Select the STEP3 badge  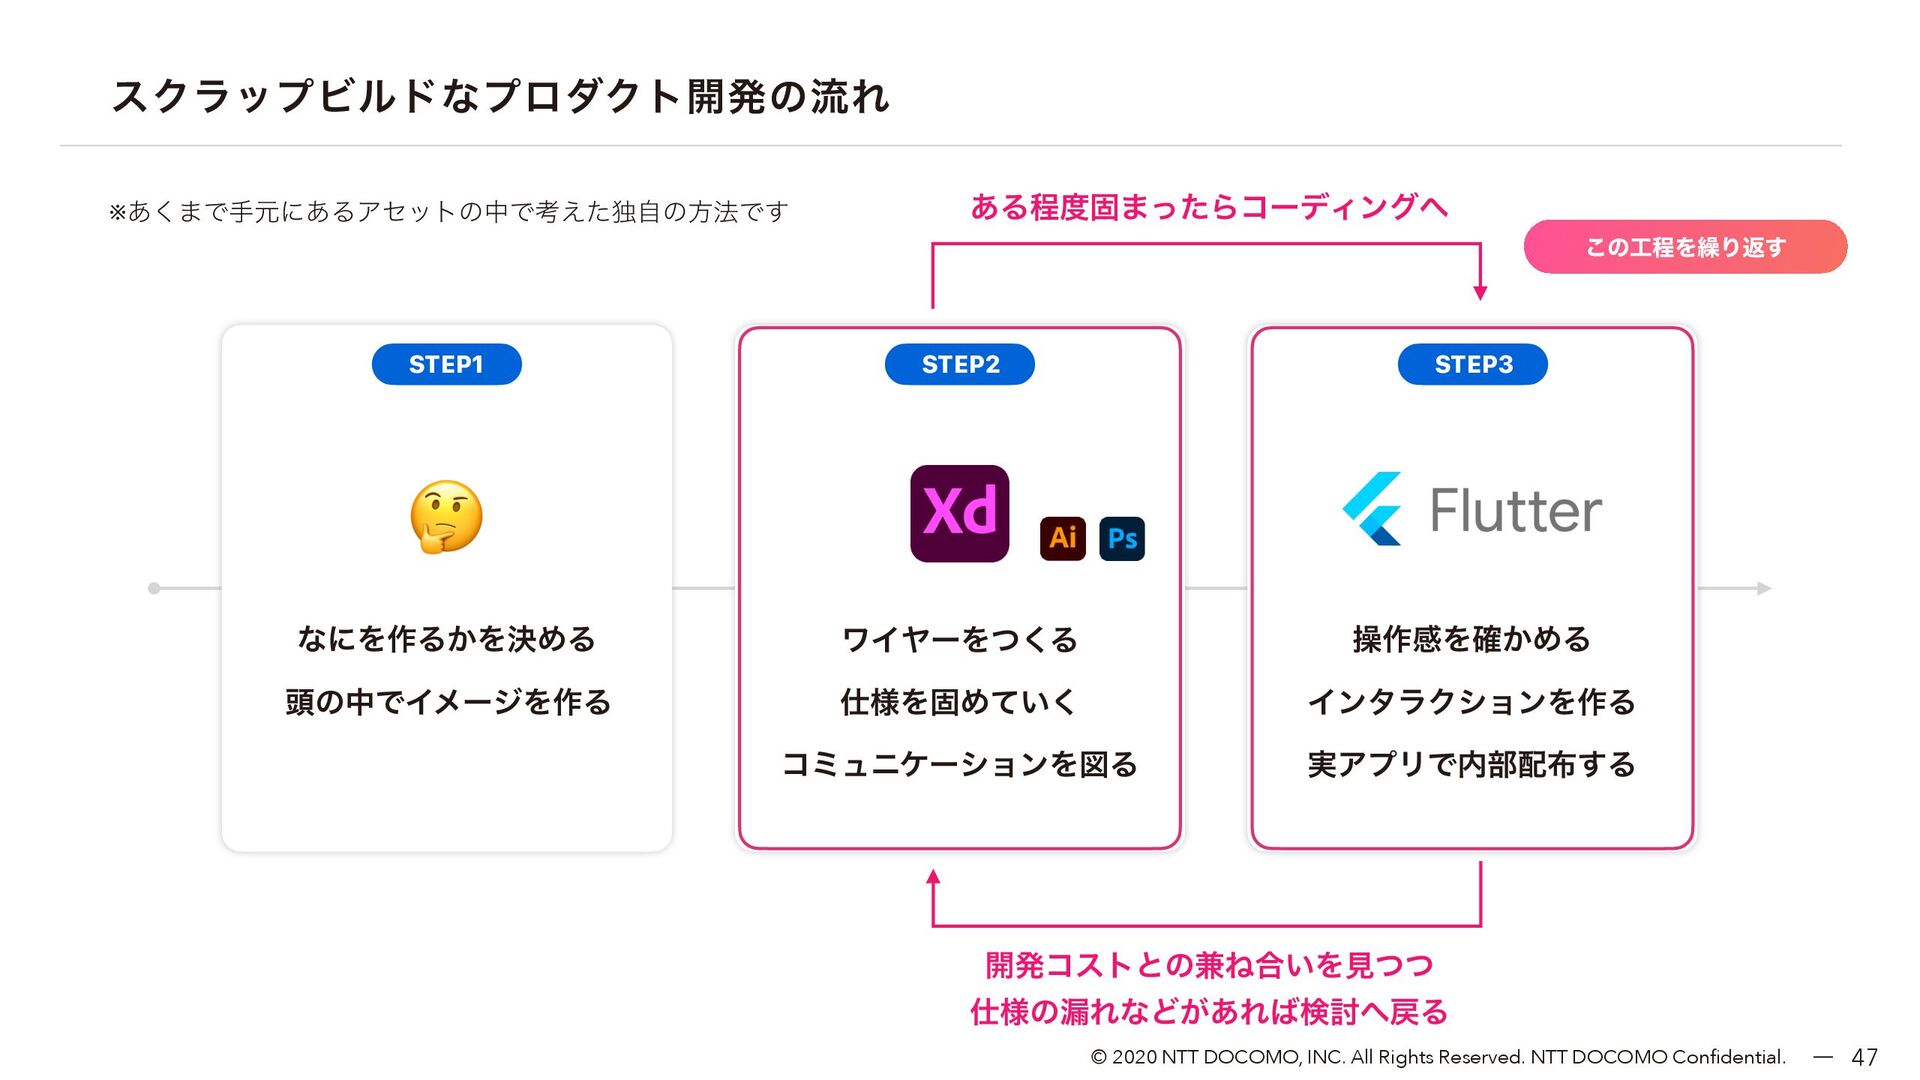[1473, 364]
